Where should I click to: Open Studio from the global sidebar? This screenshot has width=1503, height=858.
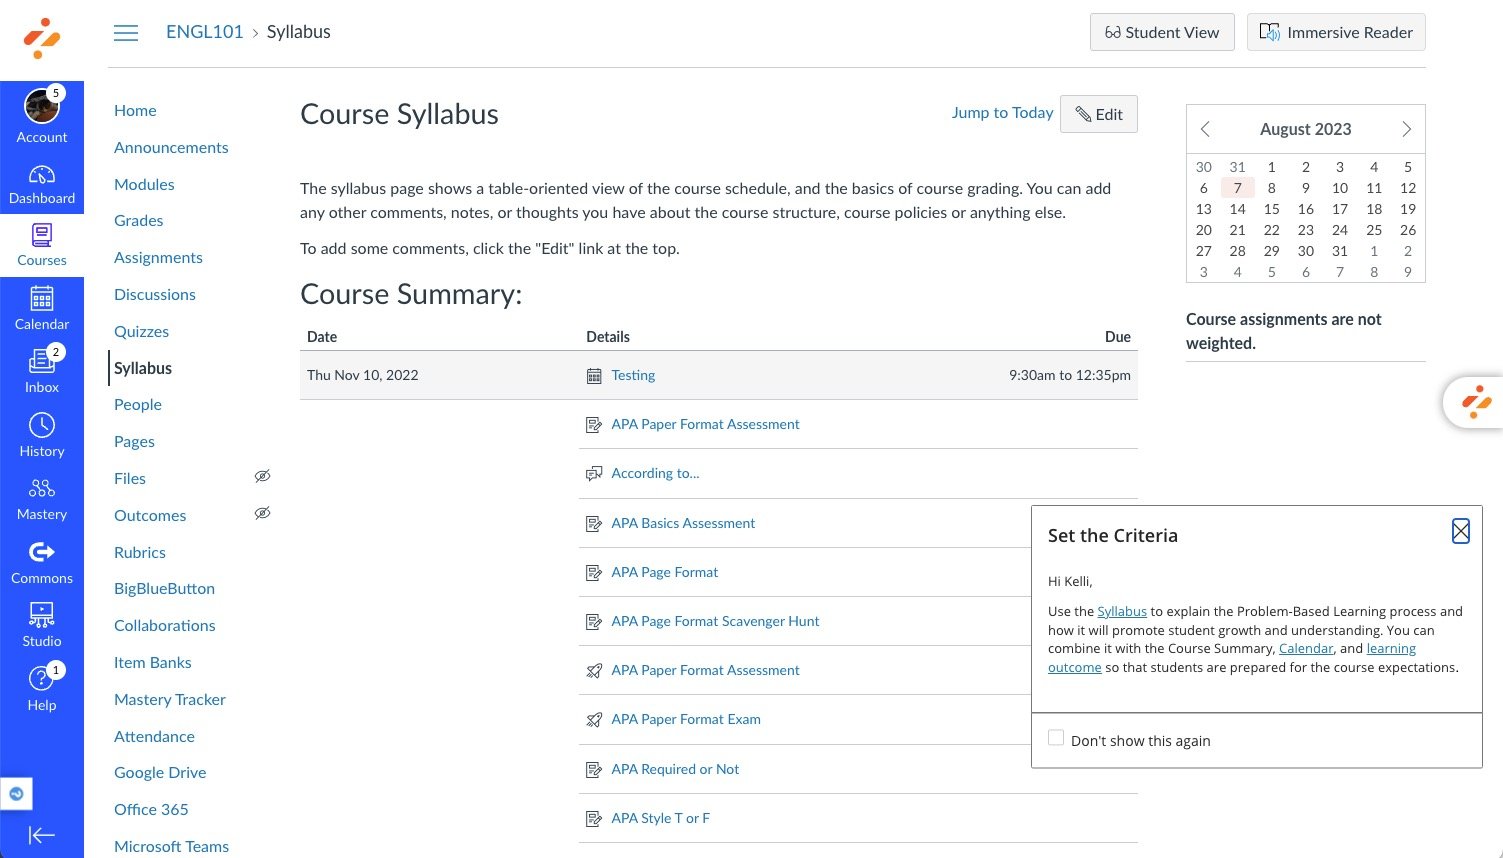[42, 625]
